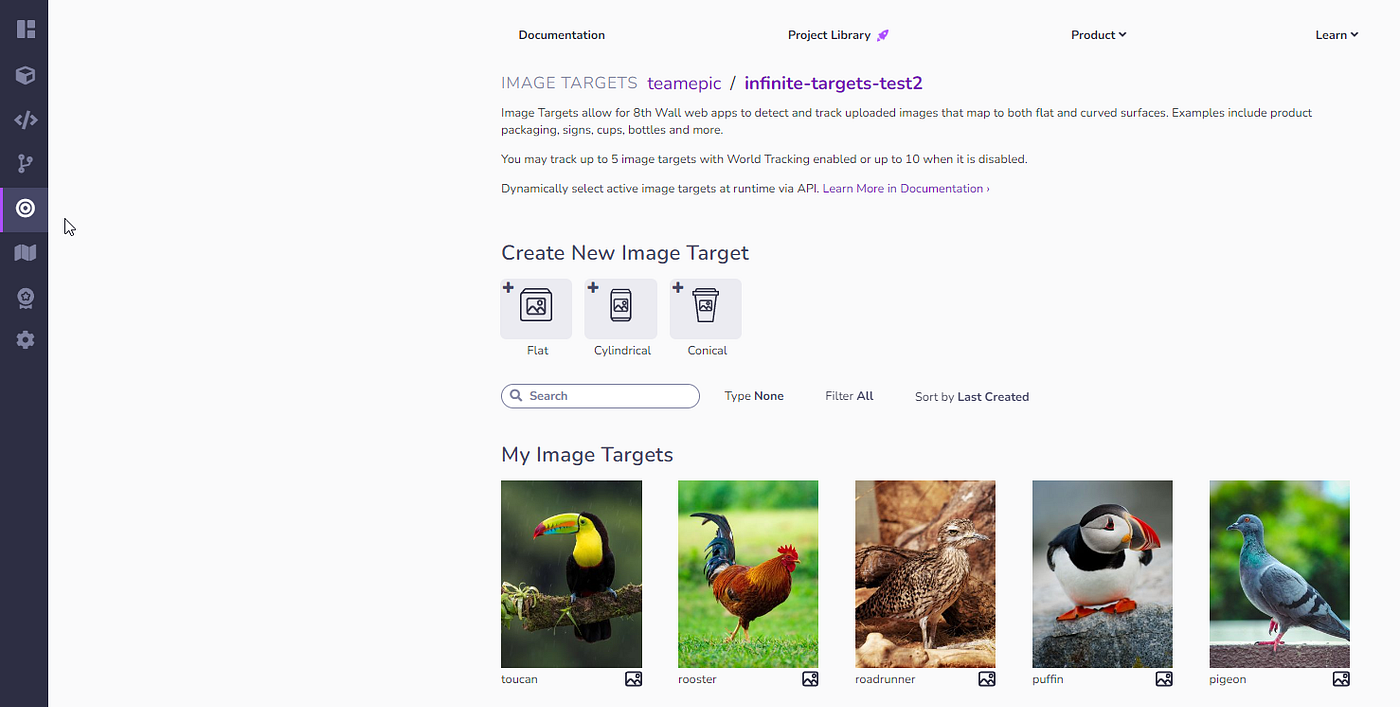The height and width of the screenshot is (707, 1400).
Task: Open the Type None dropdown
Action: tap(754, 396)
